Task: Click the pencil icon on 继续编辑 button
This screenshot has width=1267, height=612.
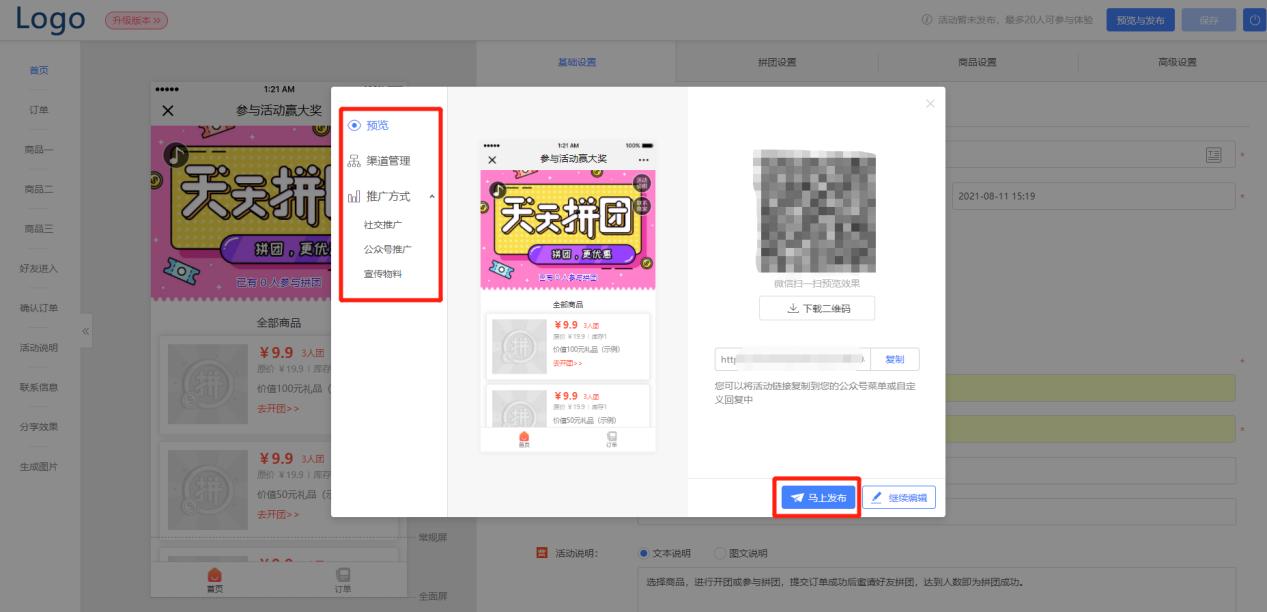Action: [x=876, y=496]
